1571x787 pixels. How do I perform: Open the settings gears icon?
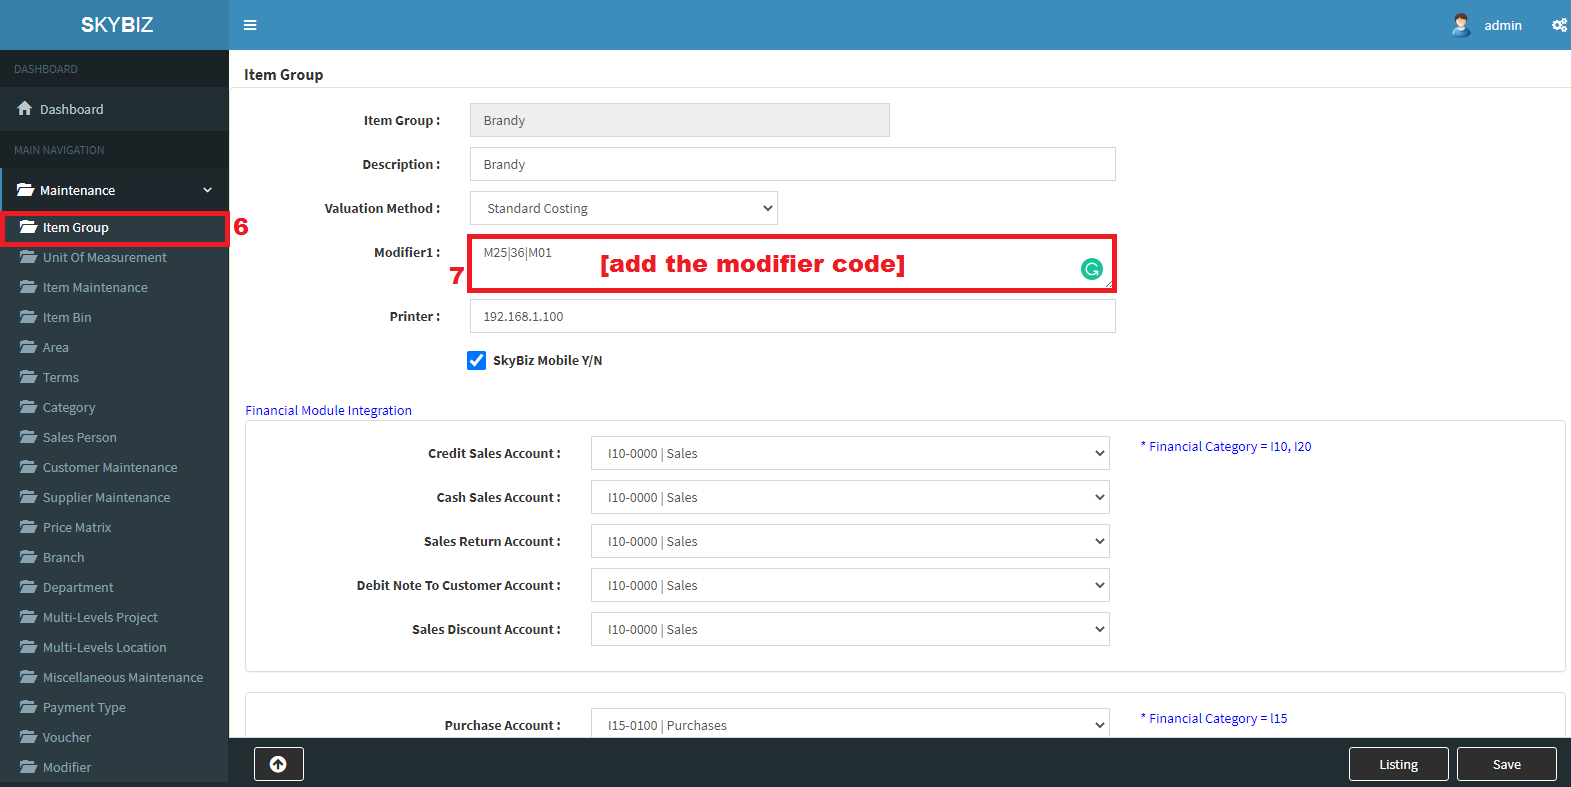pos(1558,25)
